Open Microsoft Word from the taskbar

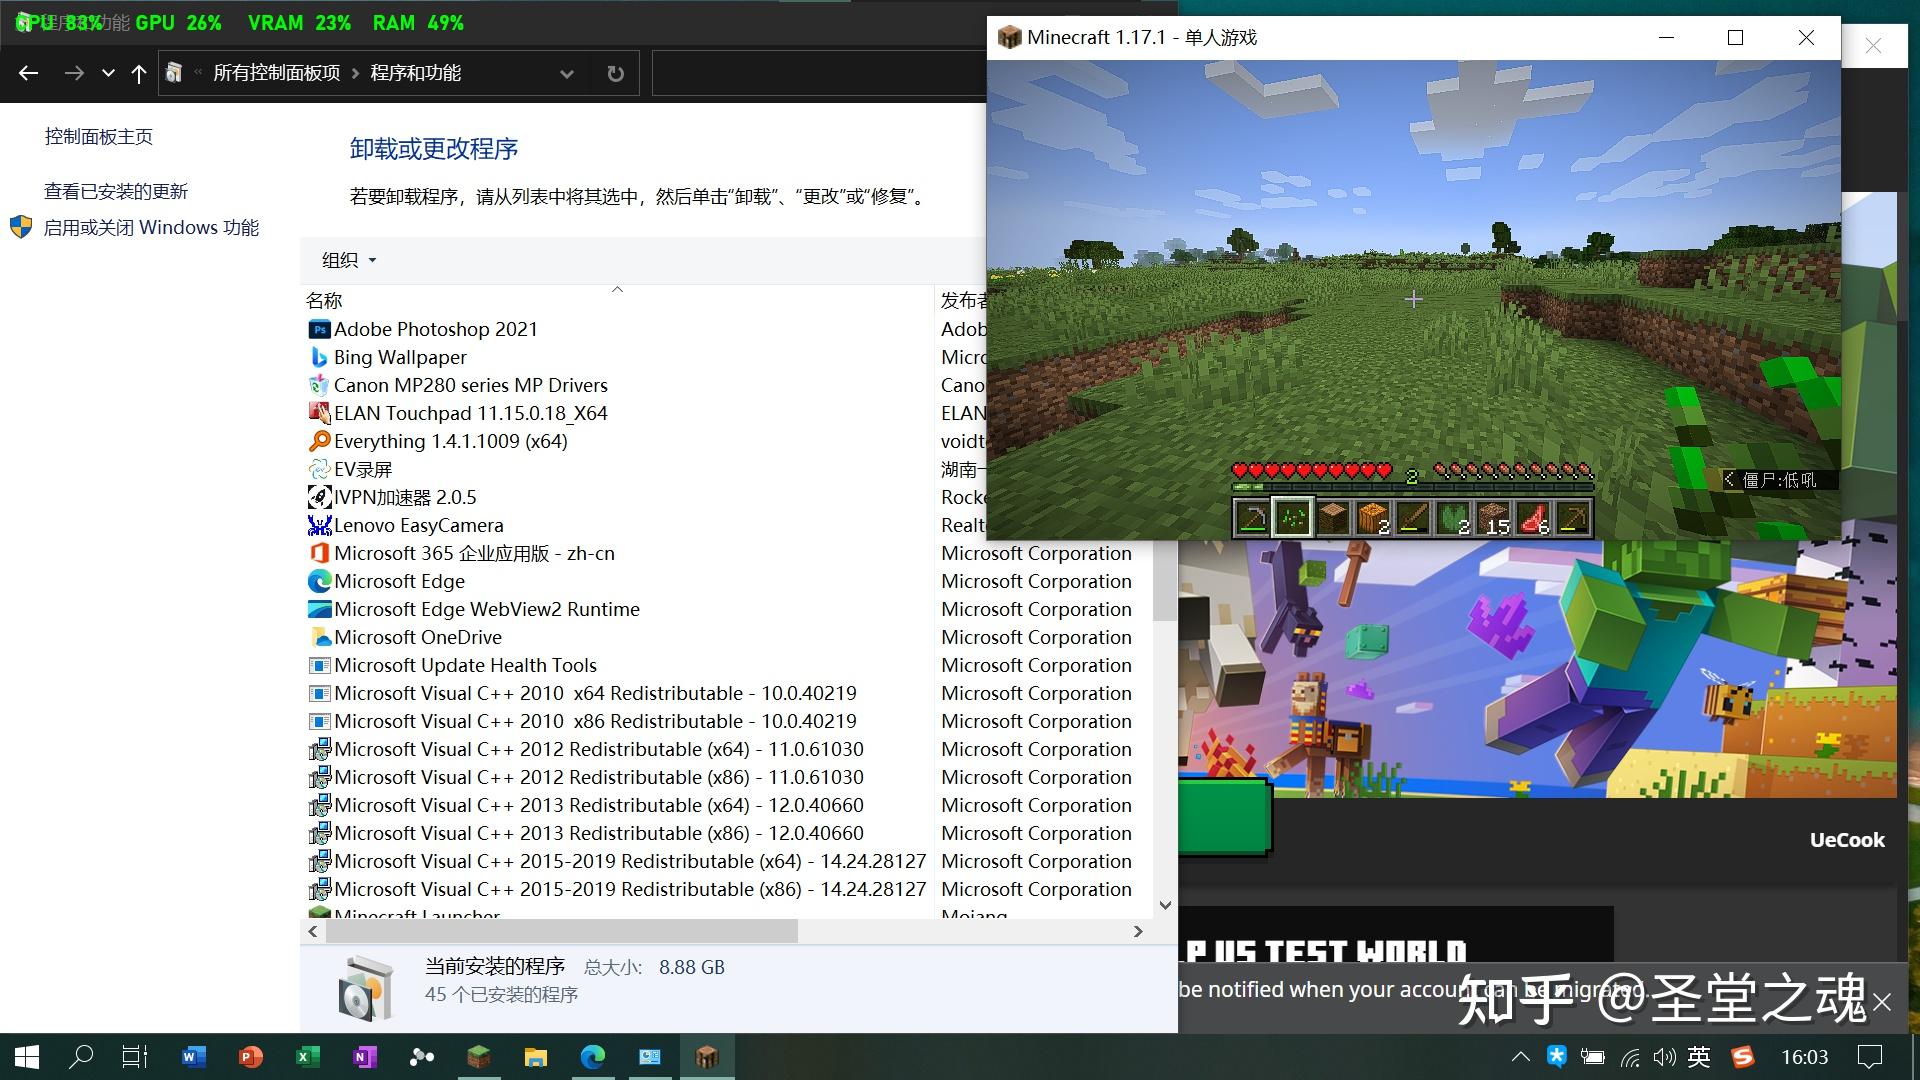[193, 1057]
